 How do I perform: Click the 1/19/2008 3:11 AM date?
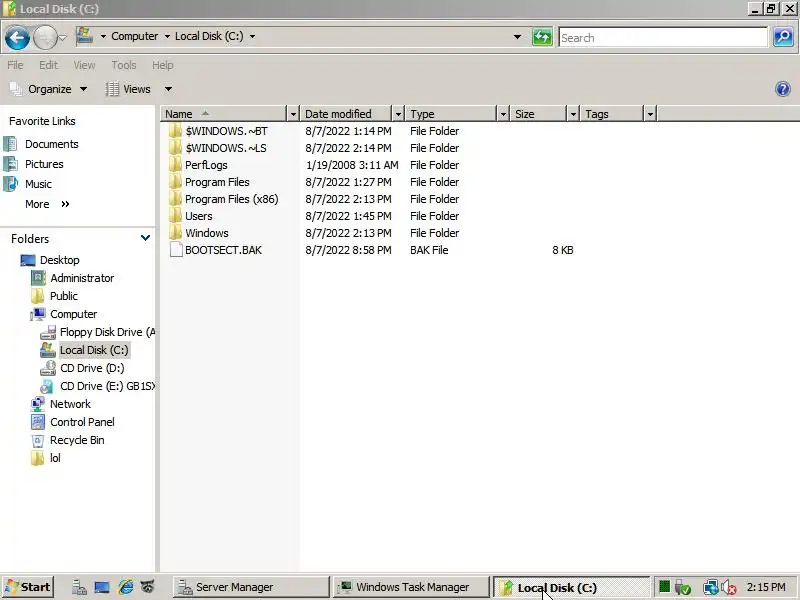tap(352, 165)
